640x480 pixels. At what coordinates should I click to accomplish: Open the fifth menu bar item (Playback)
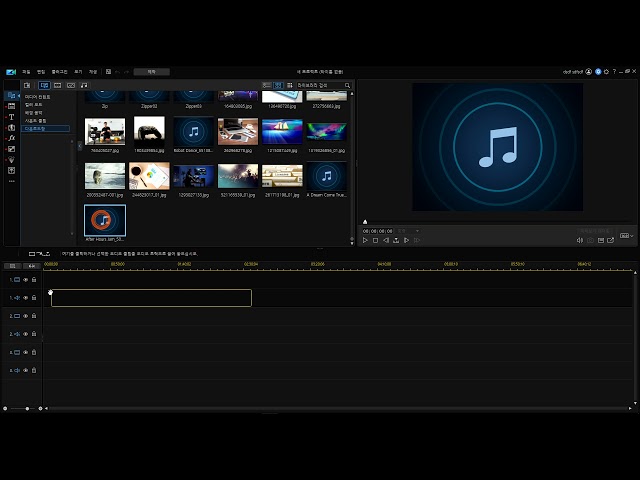pyautogui.click(x=93, y=72)
